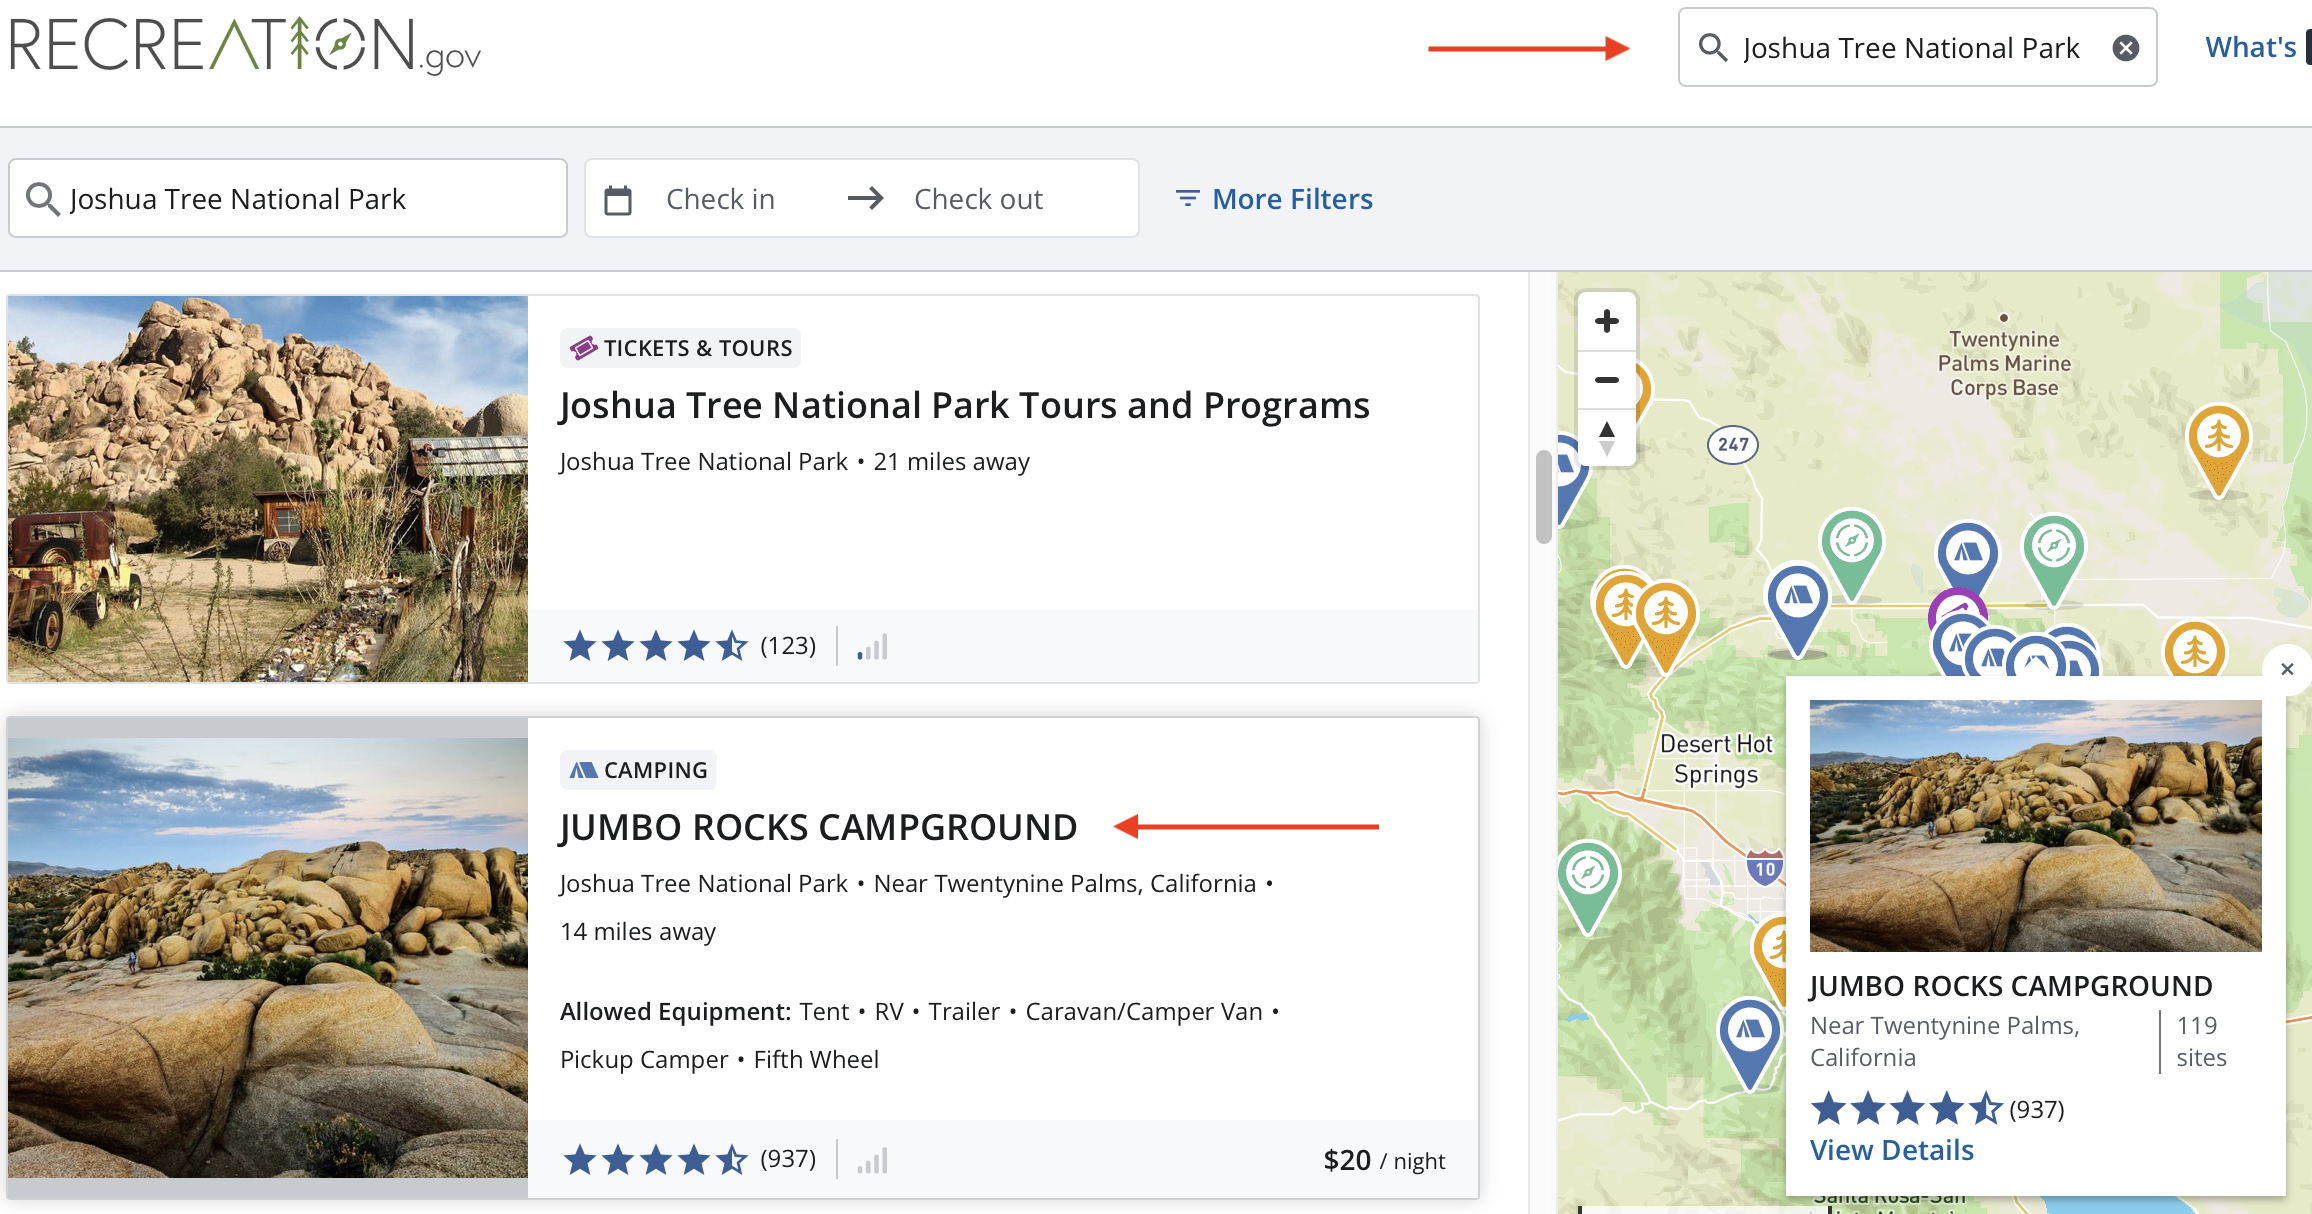Close the Jumbo Rocks map popup
Screen dimensions: 2312x1214
[x=2286, y=669]
